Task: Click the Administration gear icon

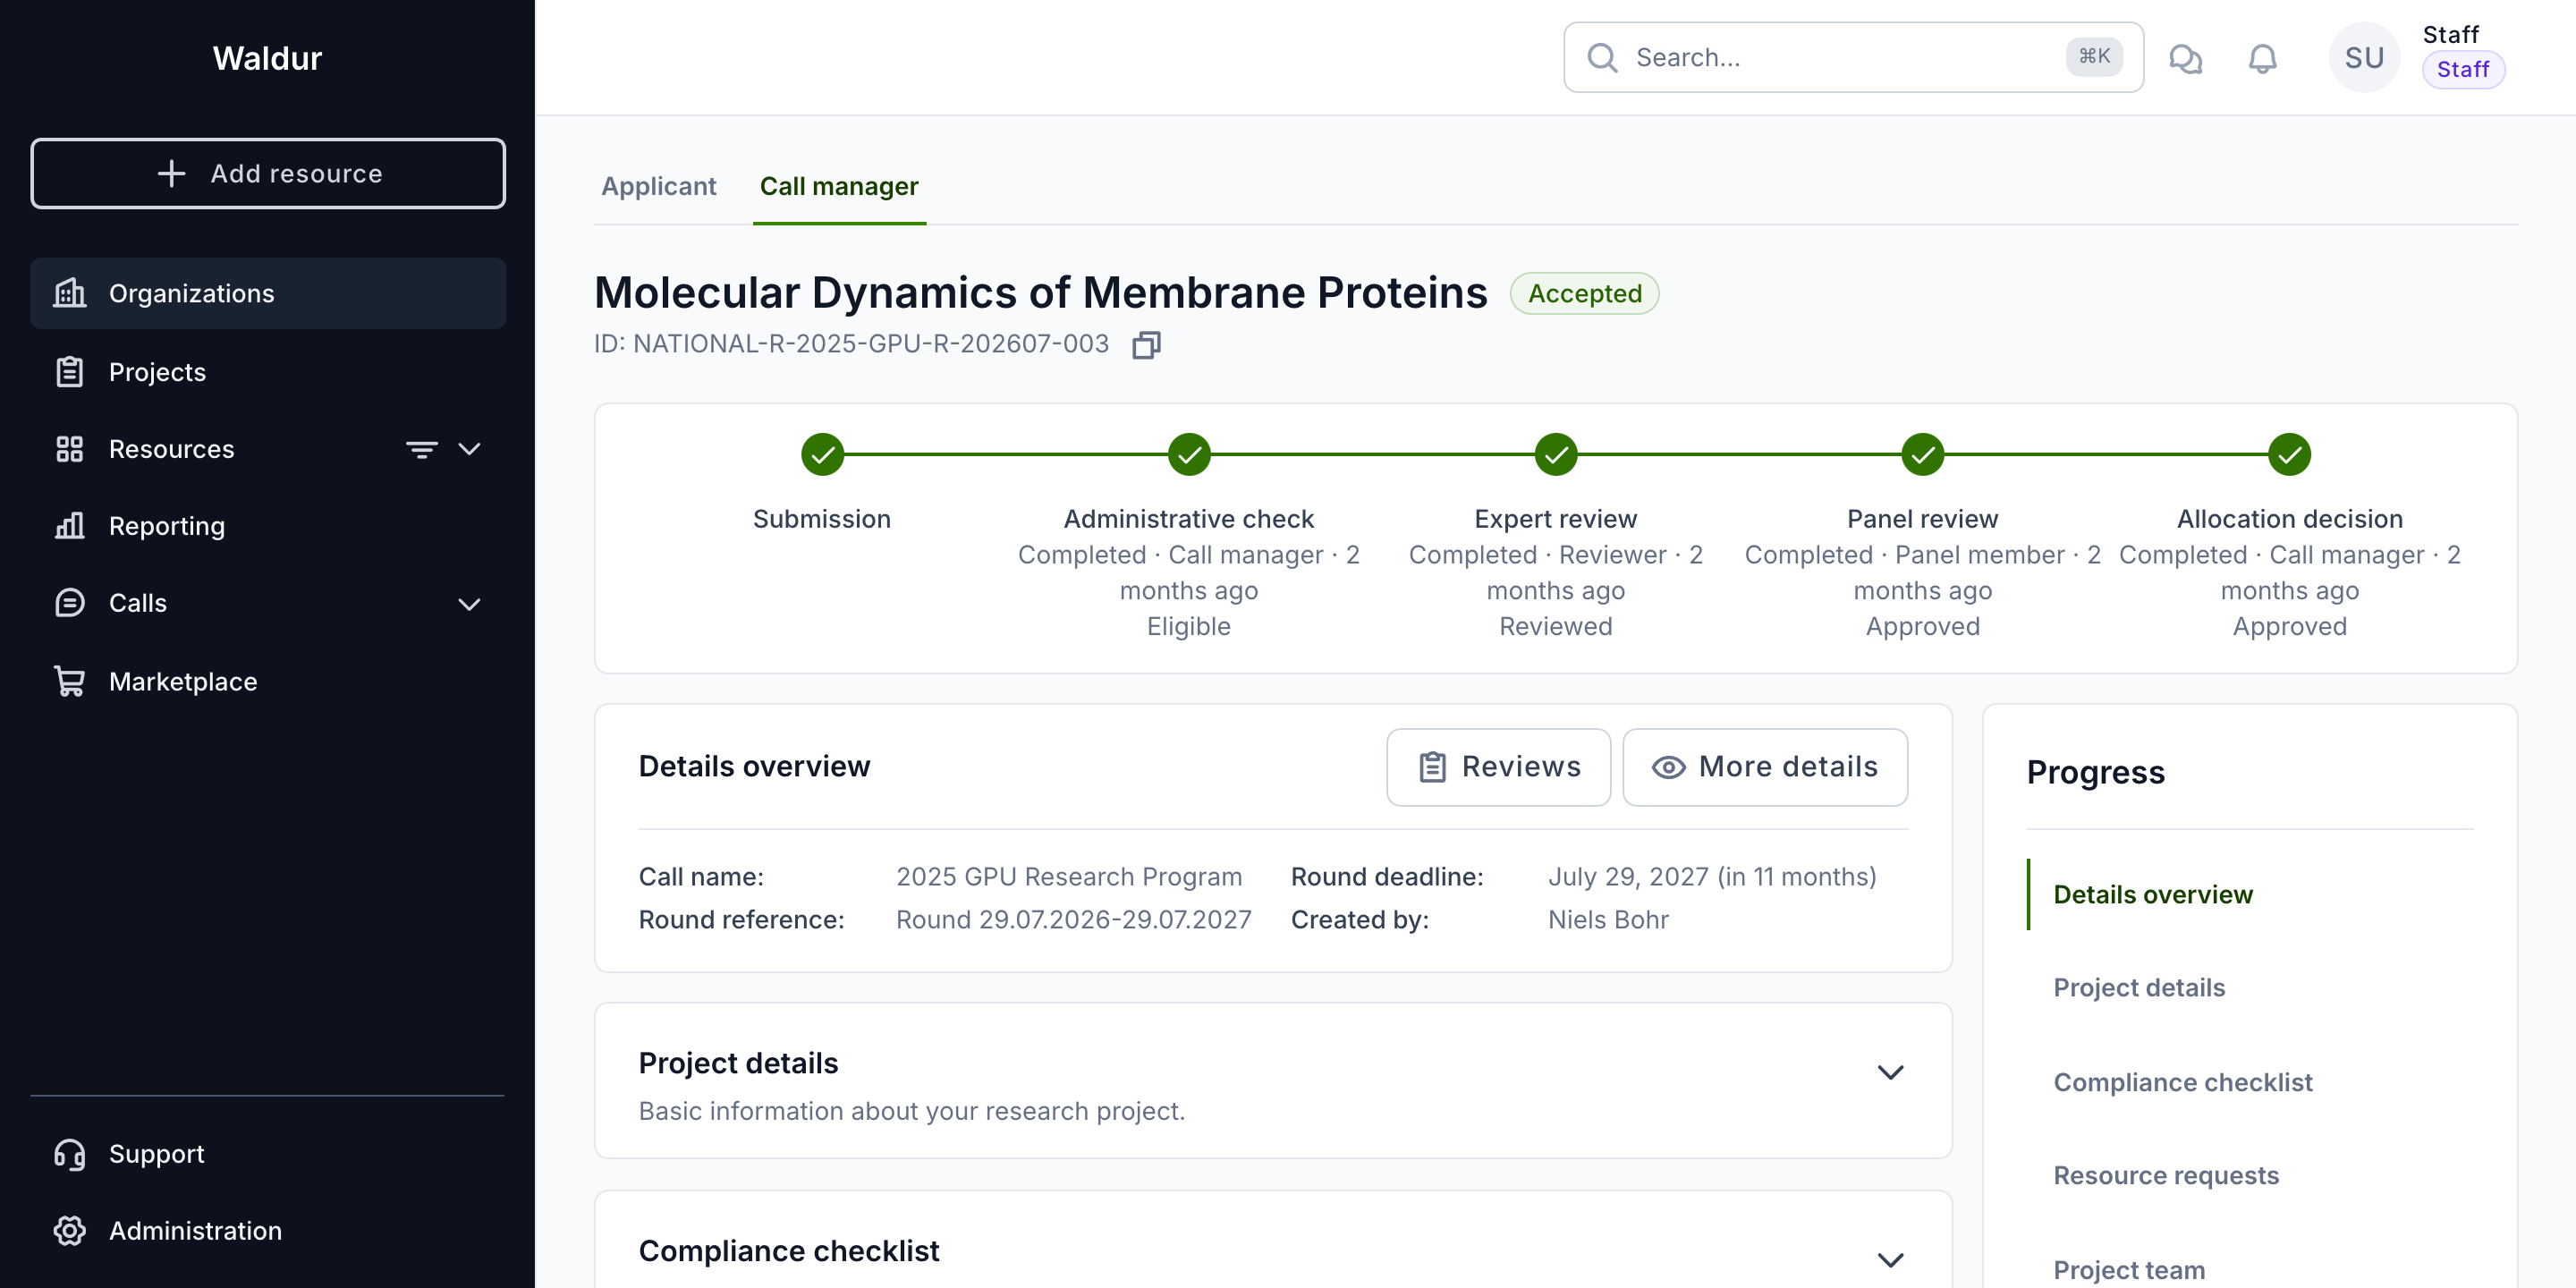Action: tap(69, 1231)
